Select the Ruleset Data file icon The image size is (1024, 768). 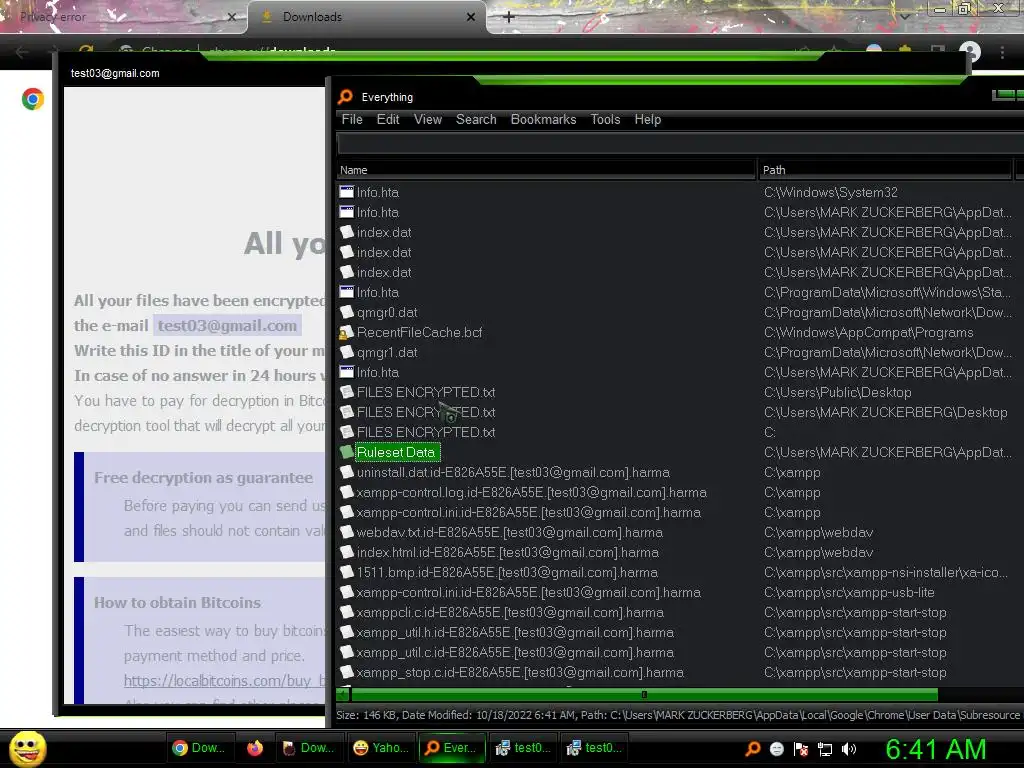(x=347, y=452)
